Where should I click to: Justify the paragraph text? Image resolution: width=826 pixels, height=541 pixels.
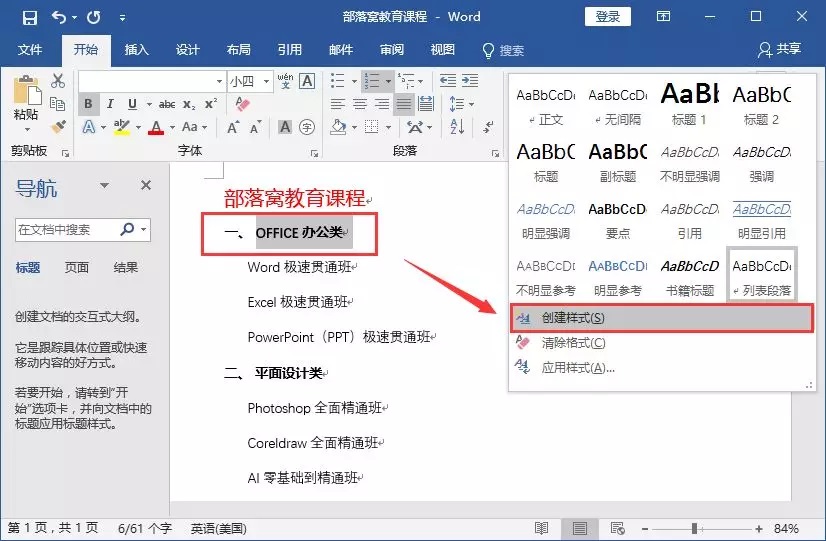pyautogui.click(x=404, y=104)
